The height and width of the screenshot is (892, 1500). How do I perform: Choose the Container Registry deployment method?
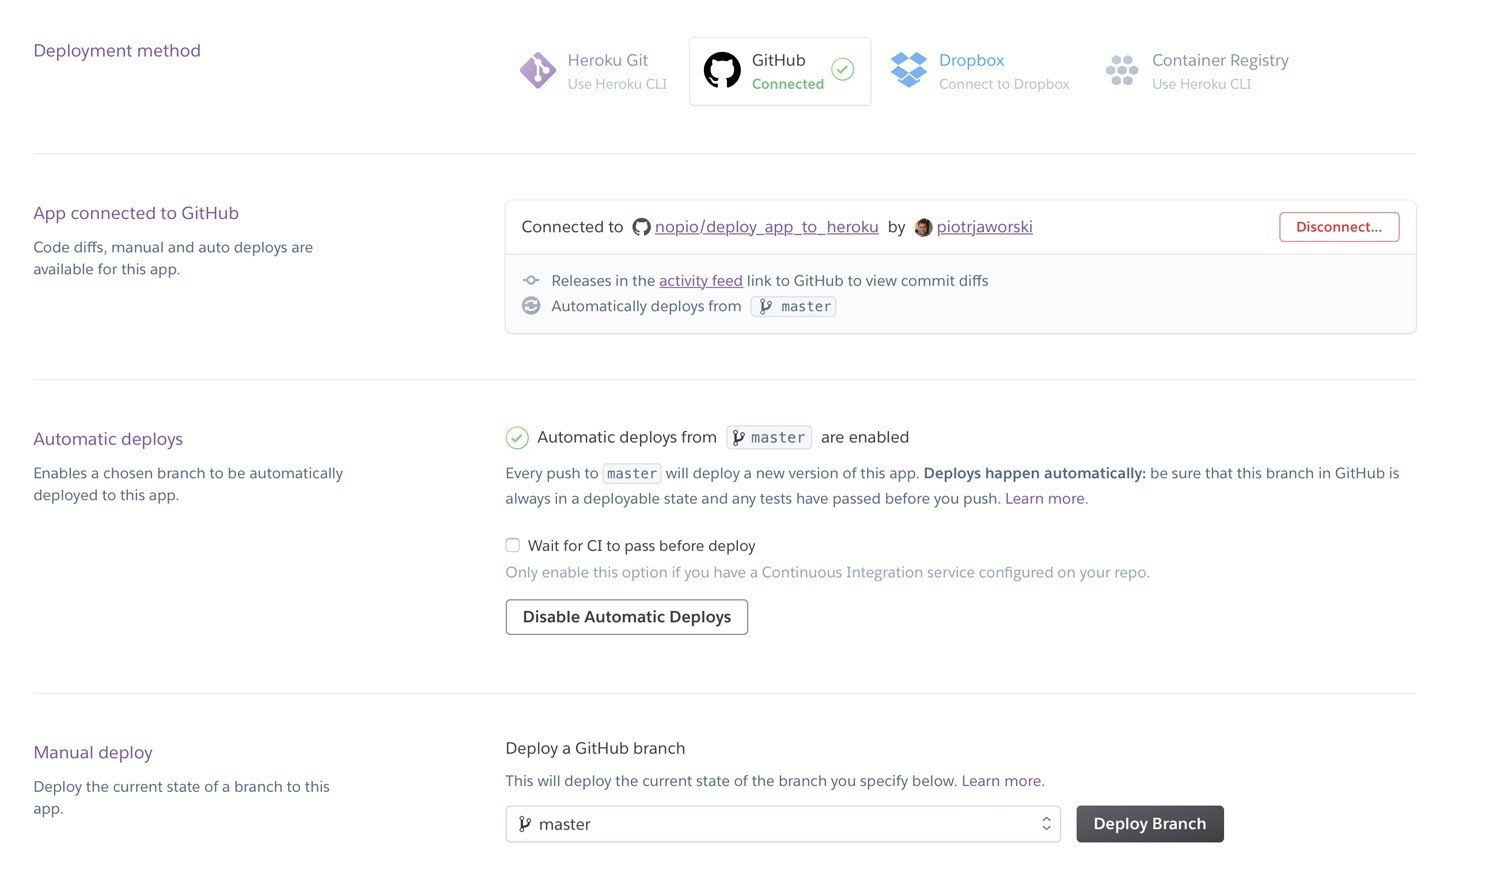click(x=1197, y=71)
